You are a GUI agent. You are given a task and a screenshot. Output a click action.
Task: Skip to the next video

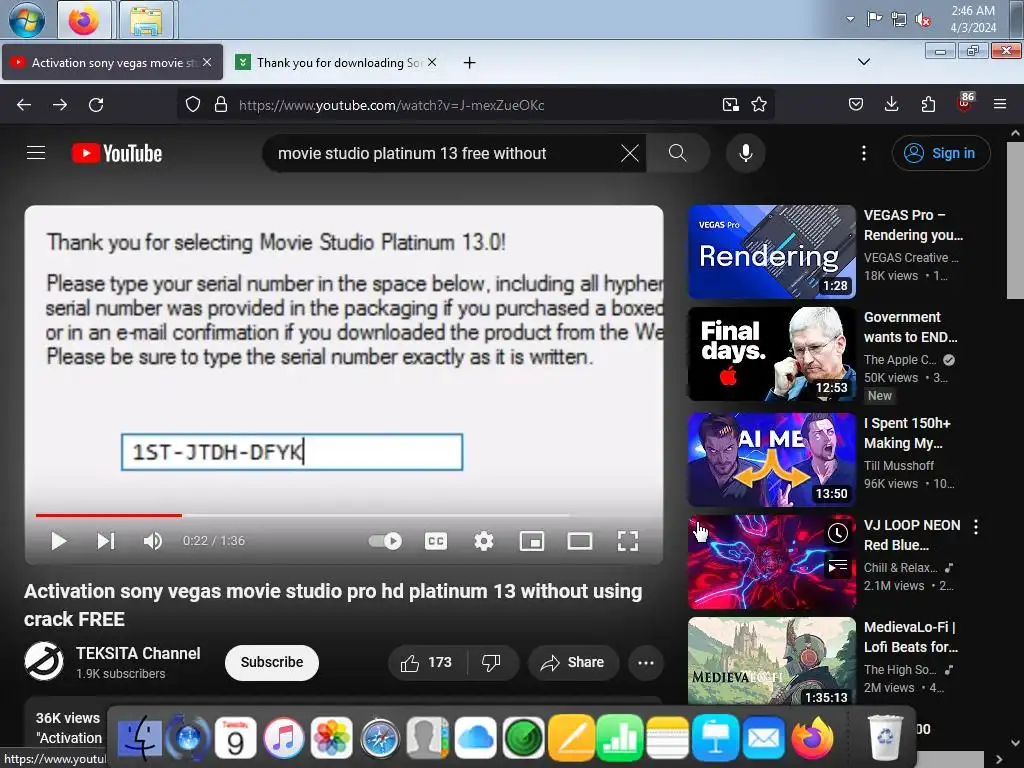pos(106,541)
